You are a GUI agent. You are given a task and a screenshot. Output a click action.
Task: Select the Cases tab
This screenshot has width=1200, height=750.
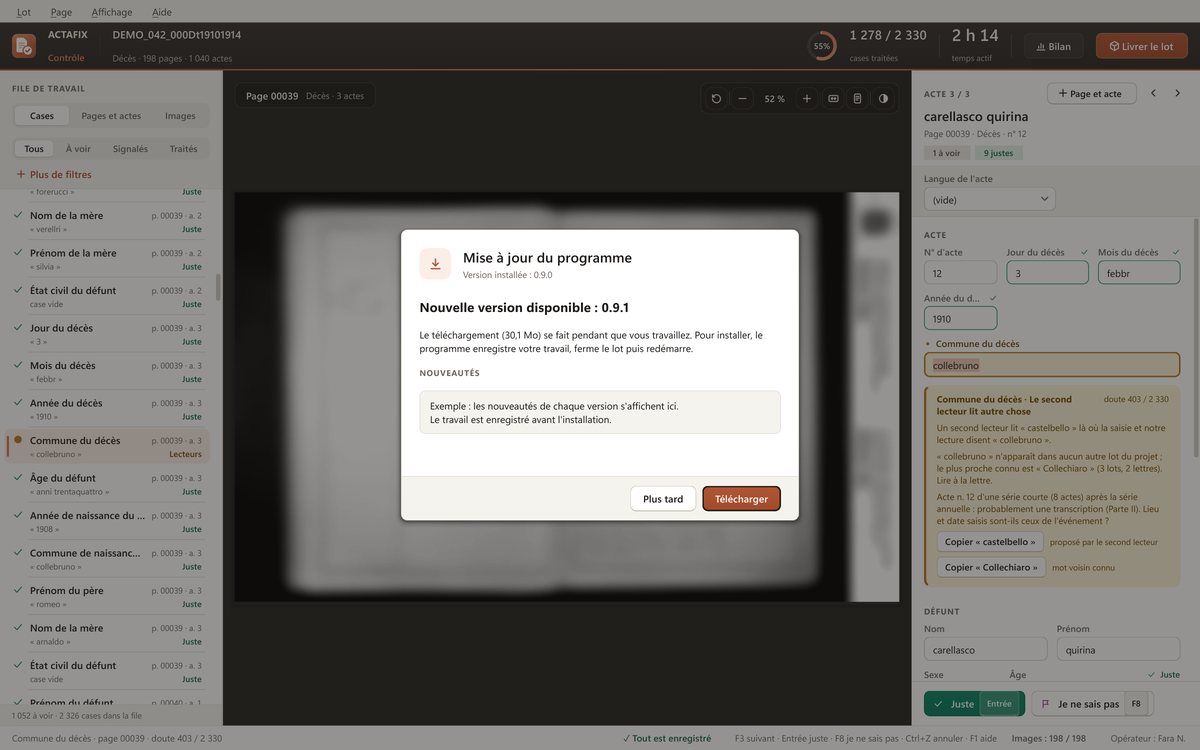click(42, 116)
